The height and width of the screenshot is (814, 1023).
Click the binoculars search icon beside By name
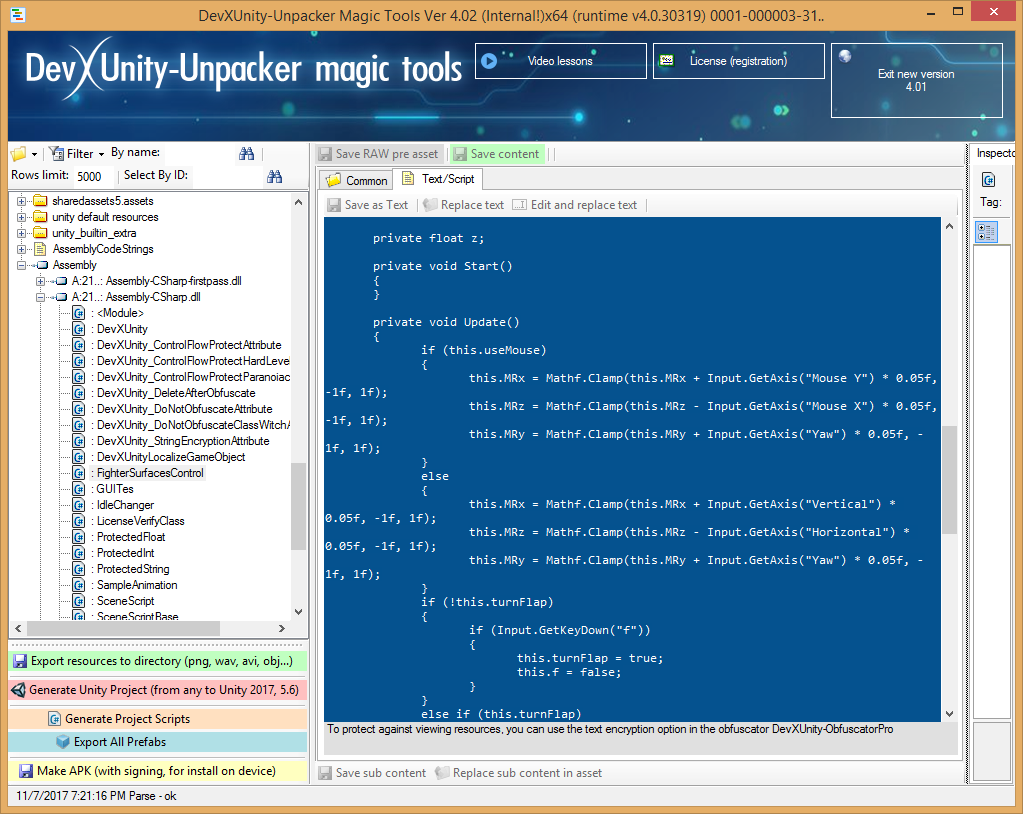tap(247, 153)
